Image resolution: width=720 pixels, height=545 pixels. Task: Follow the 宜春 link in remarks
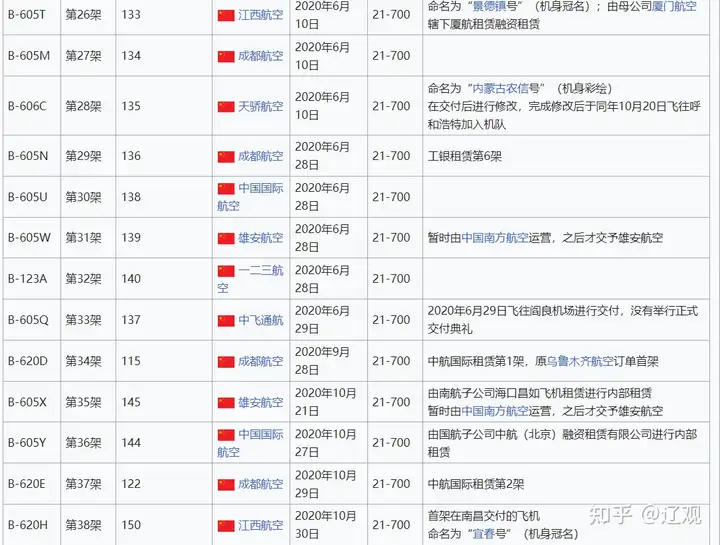click(x=484, y=534)
